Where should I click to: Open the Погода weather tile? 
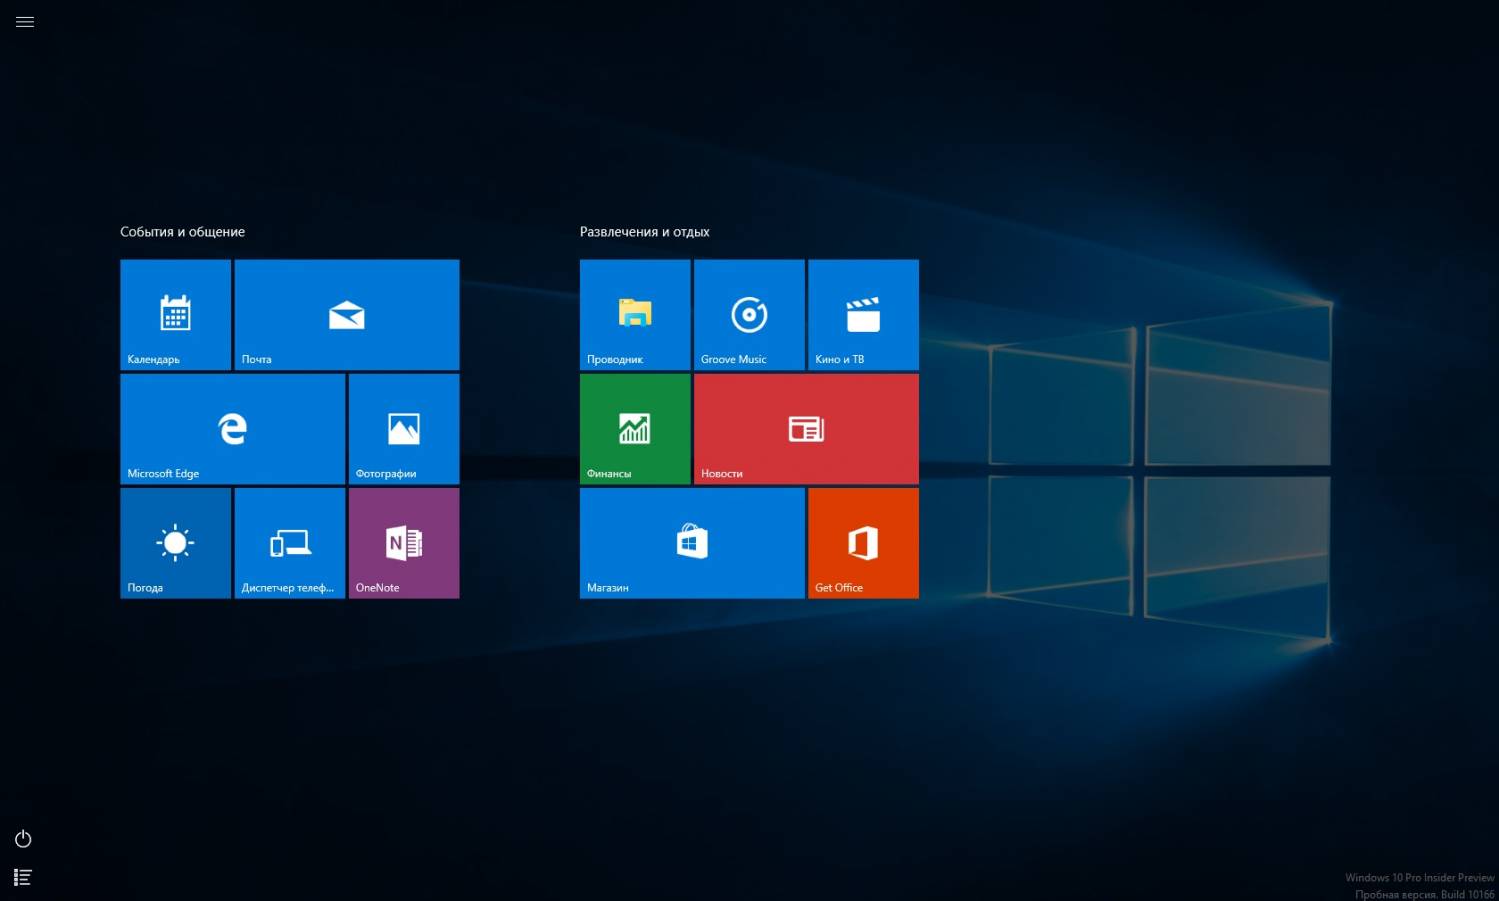click(x=176, y=543)
